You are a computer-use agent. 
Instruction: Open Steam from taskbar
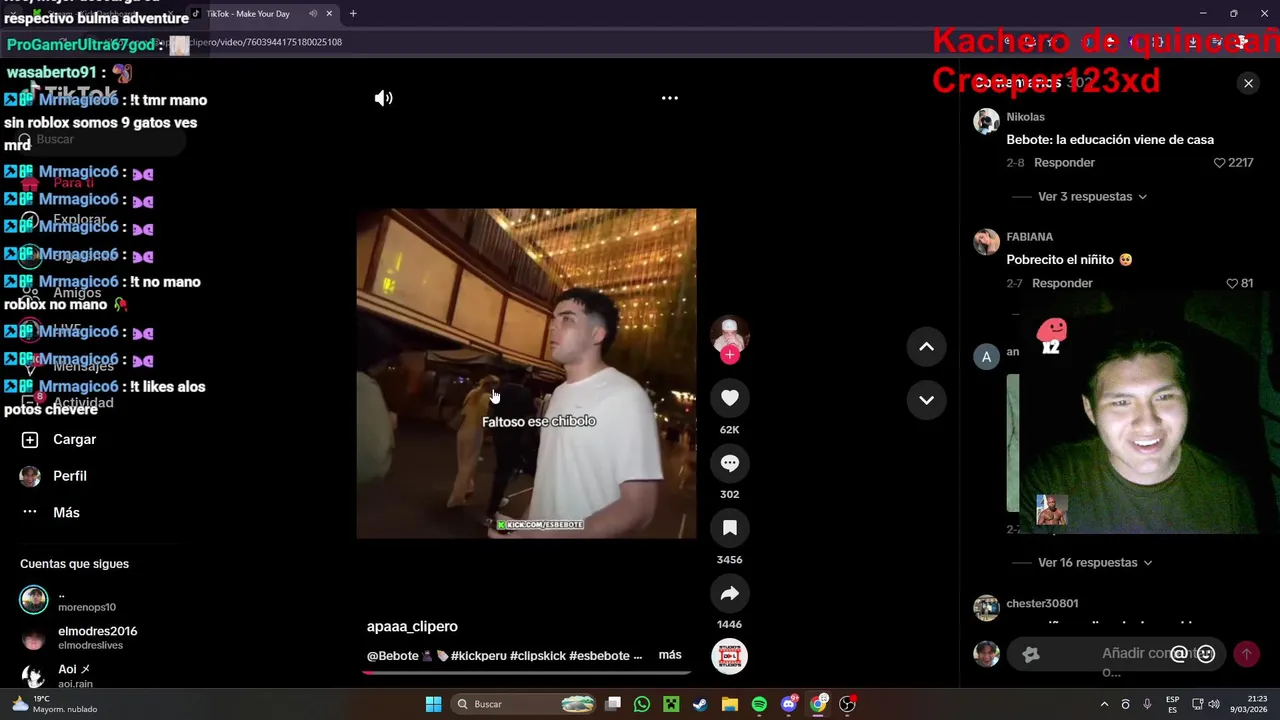pyautogui.click(x=700, y=704)
